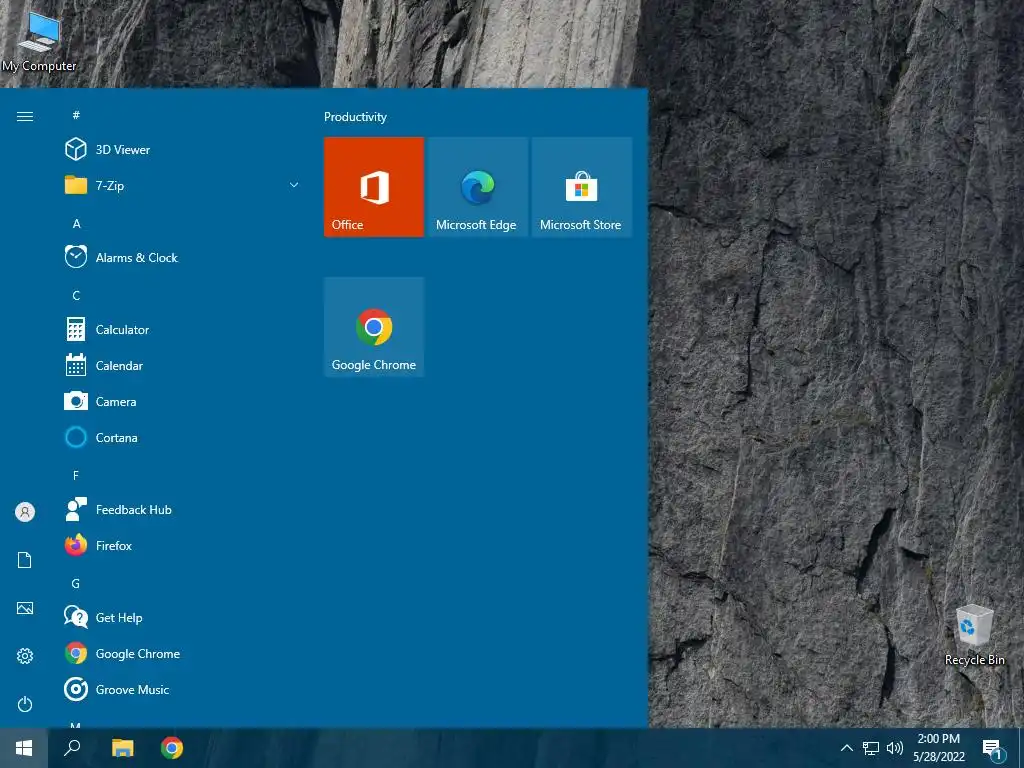
Task: Jump to the # letter group header
Action: pos(76,115)
